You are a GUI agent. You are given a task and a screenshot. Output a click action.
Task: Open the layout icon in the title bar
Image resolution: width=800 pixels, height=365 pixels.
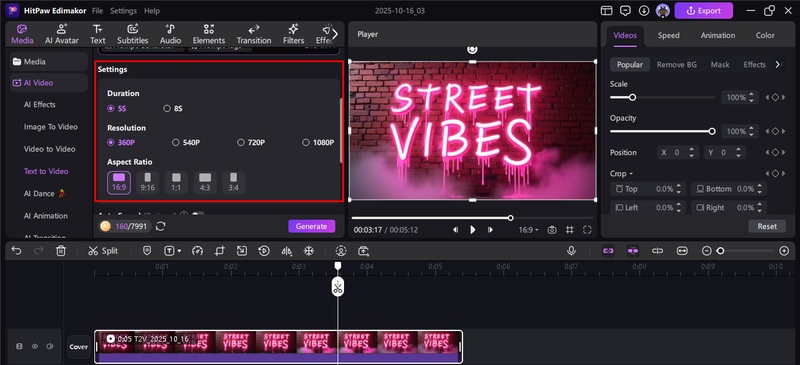point(606,10)
